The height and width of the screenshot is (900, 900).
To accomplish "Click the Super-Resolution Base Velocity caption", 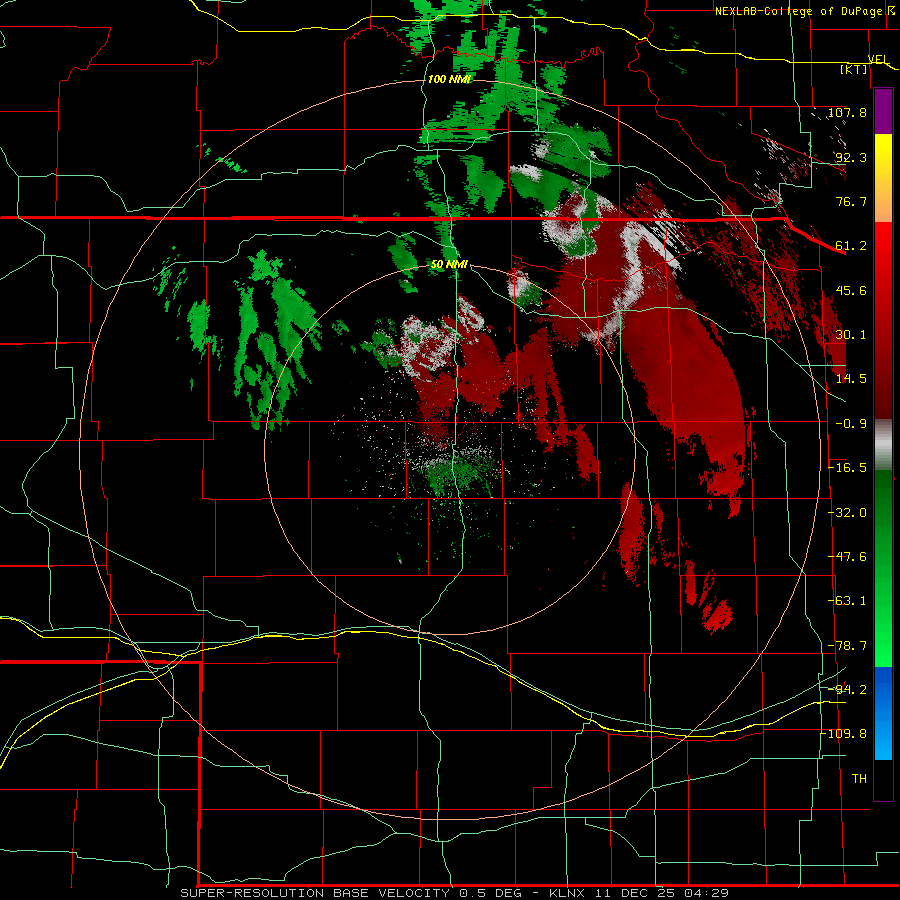I will coord(455,893).
